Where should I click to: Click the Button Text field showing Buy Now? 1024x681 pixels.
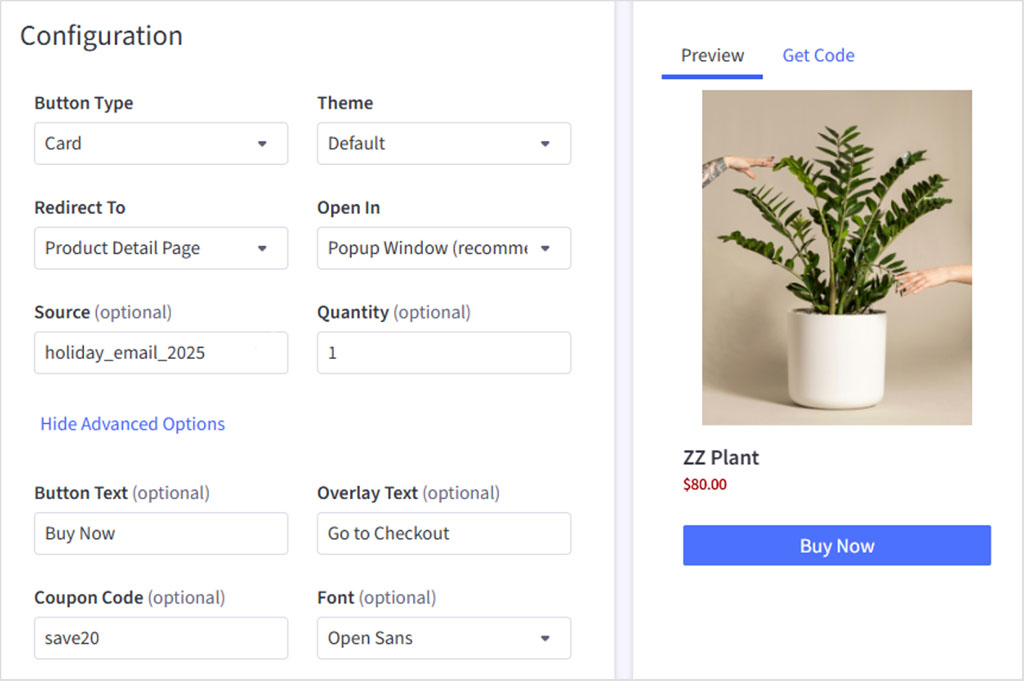click(x=160, y=533)
